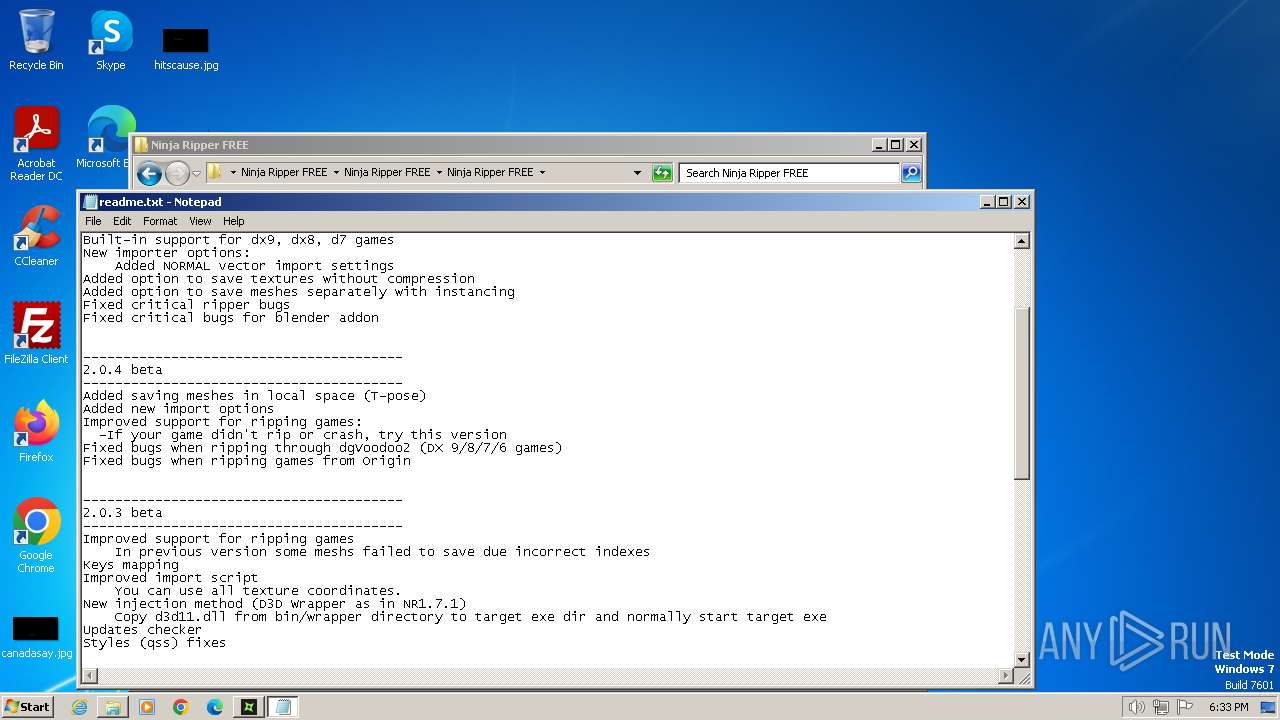Click the text line "2.0.4 beta"
The width and height of the screenshot is (1280, 720).
pos(122,370)
